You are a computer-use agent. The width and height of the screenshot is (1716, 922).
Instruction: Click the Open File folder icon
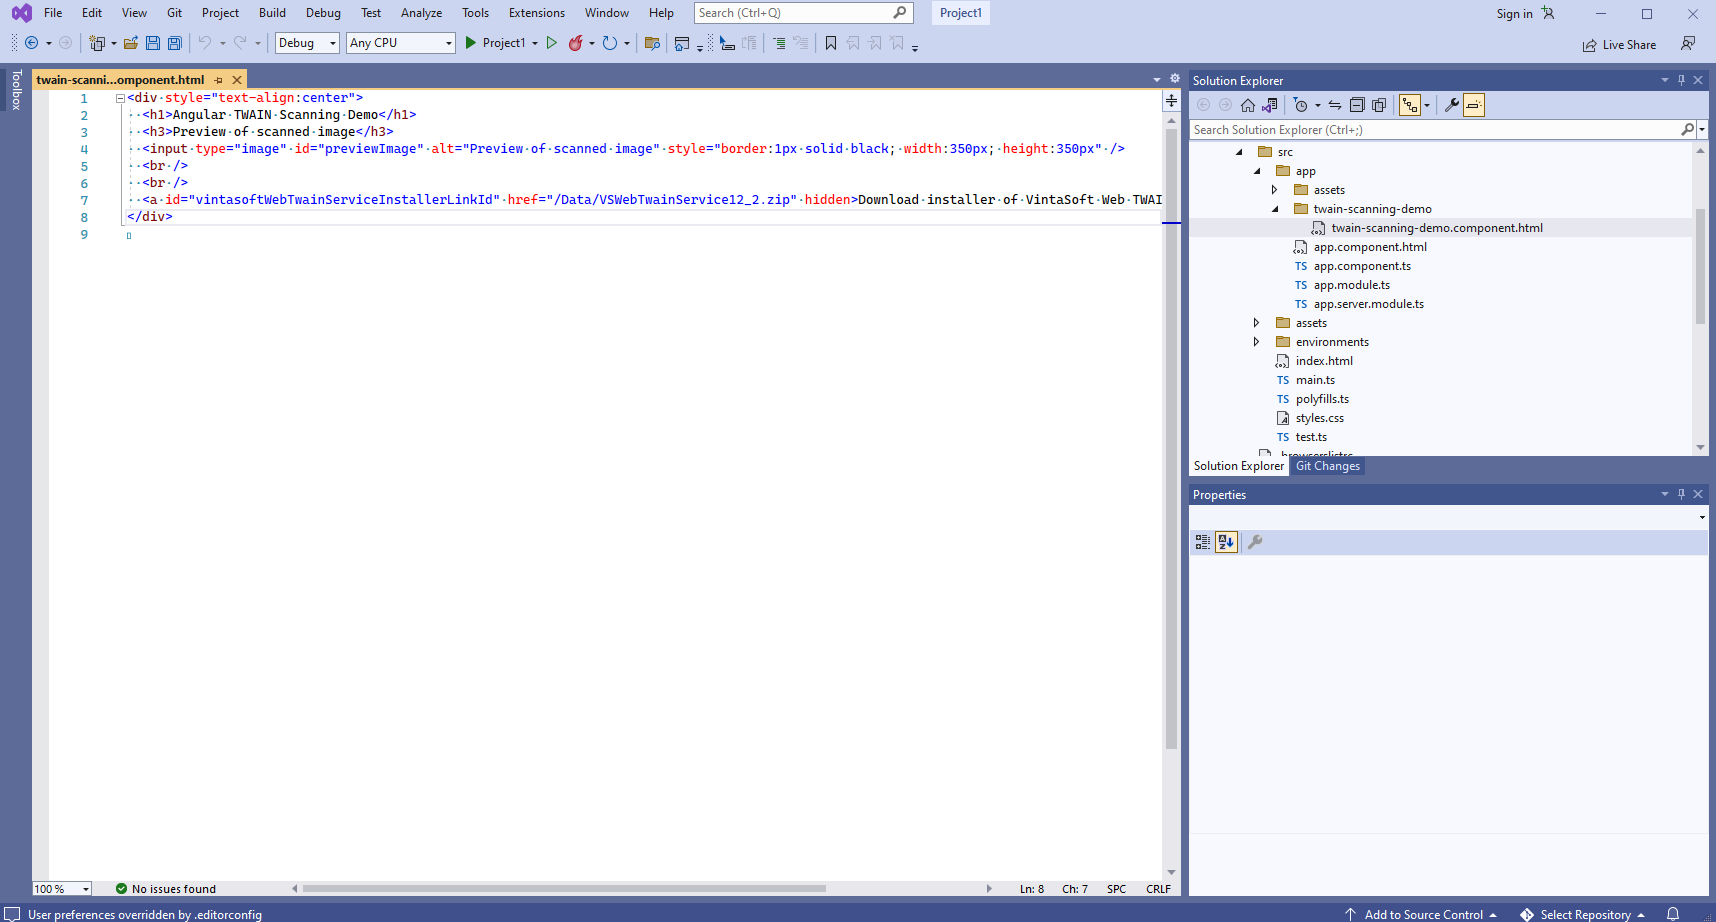click(x=131, y=43)
